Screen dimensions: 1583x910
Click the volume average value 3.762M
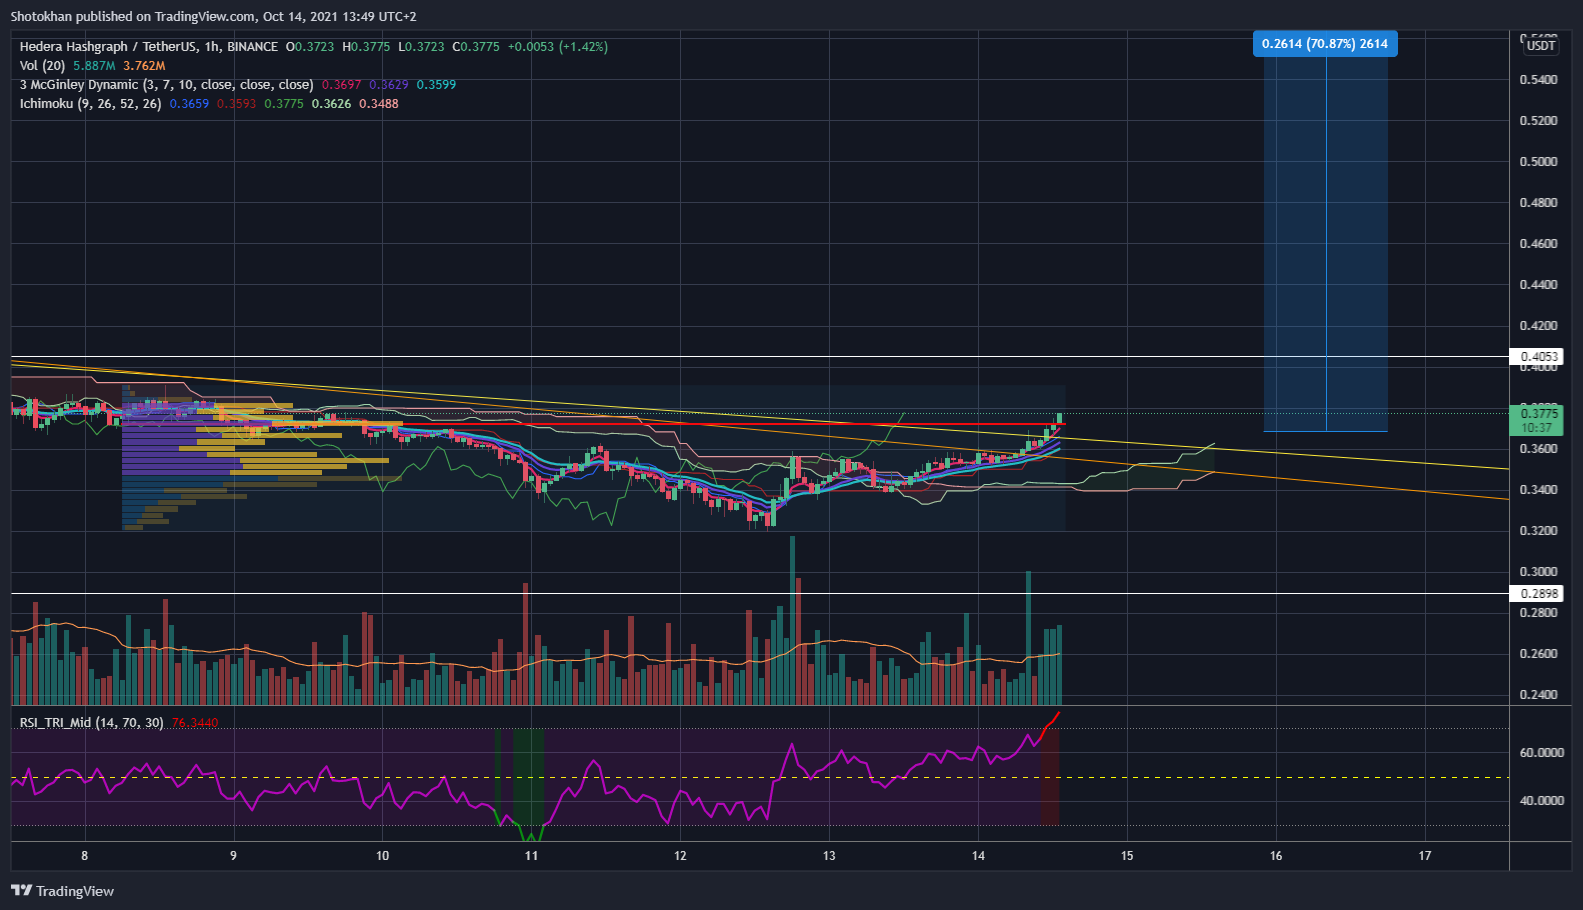pyautogui.click(x=144, y=66)
